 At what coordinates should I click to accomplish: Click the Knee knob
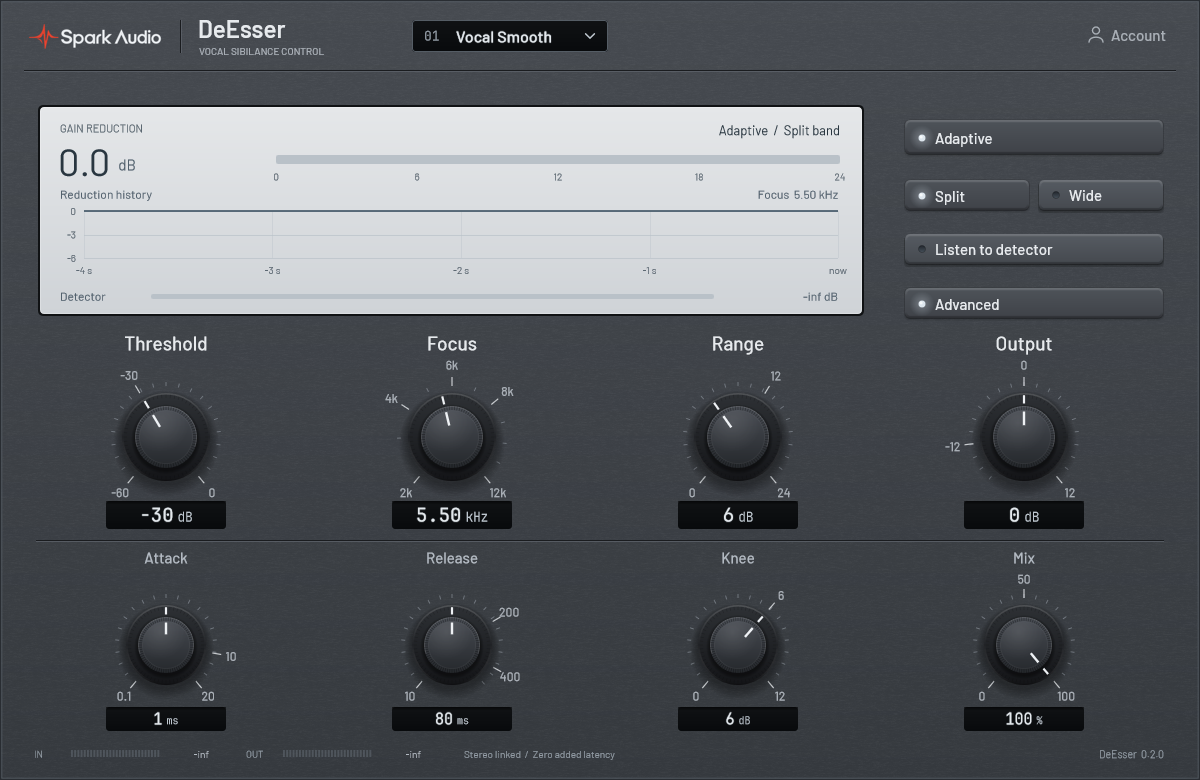[738, 645]
